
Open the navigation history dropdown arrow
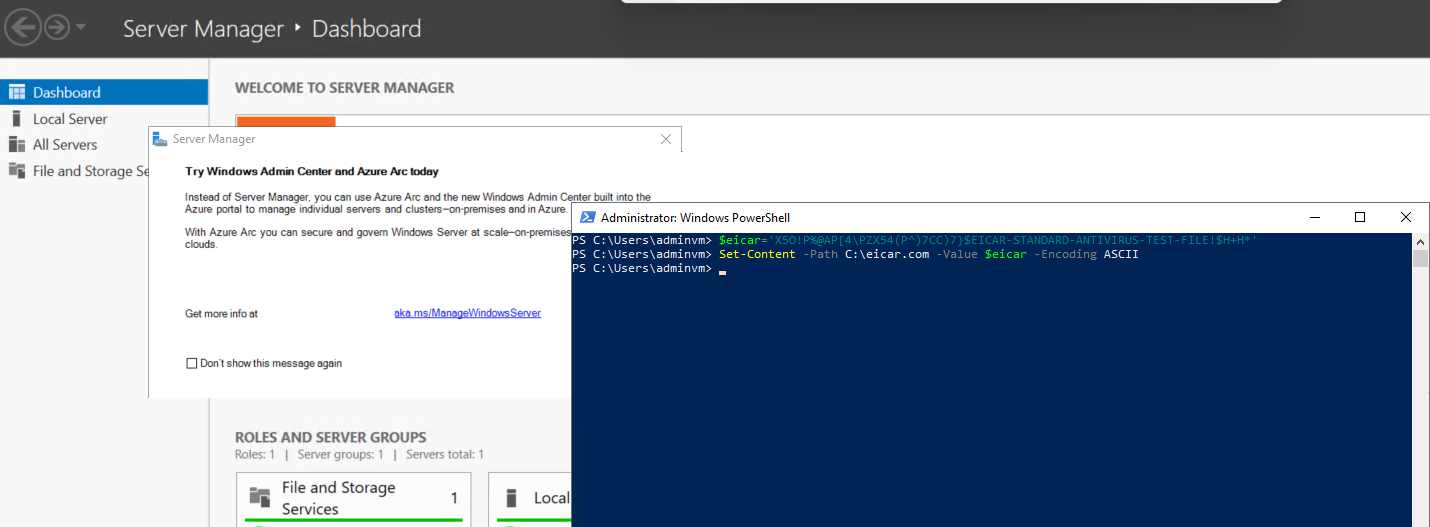click(x=81, y=27)
